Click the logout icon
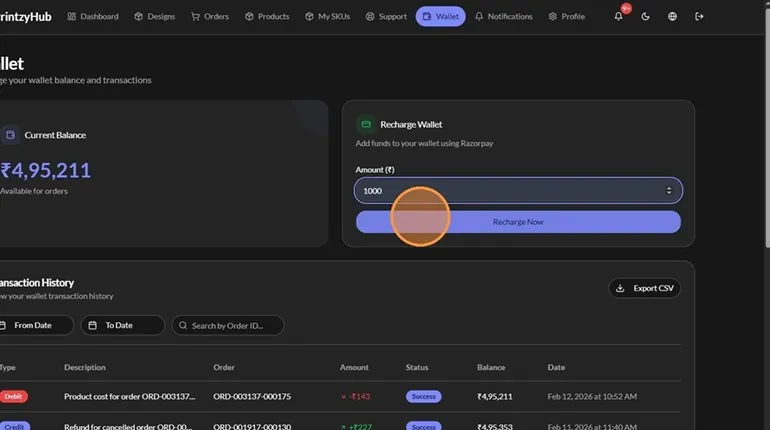 click(x=699, y=16)
